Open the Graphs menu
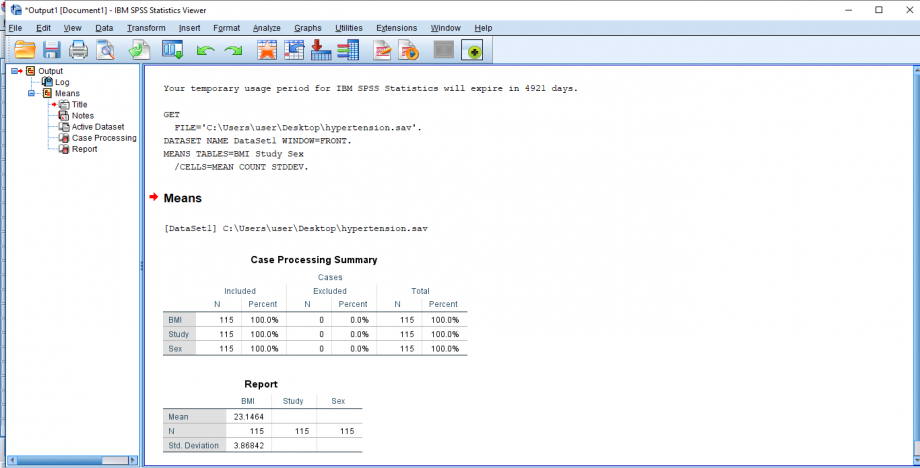 [x=308, y=27]
